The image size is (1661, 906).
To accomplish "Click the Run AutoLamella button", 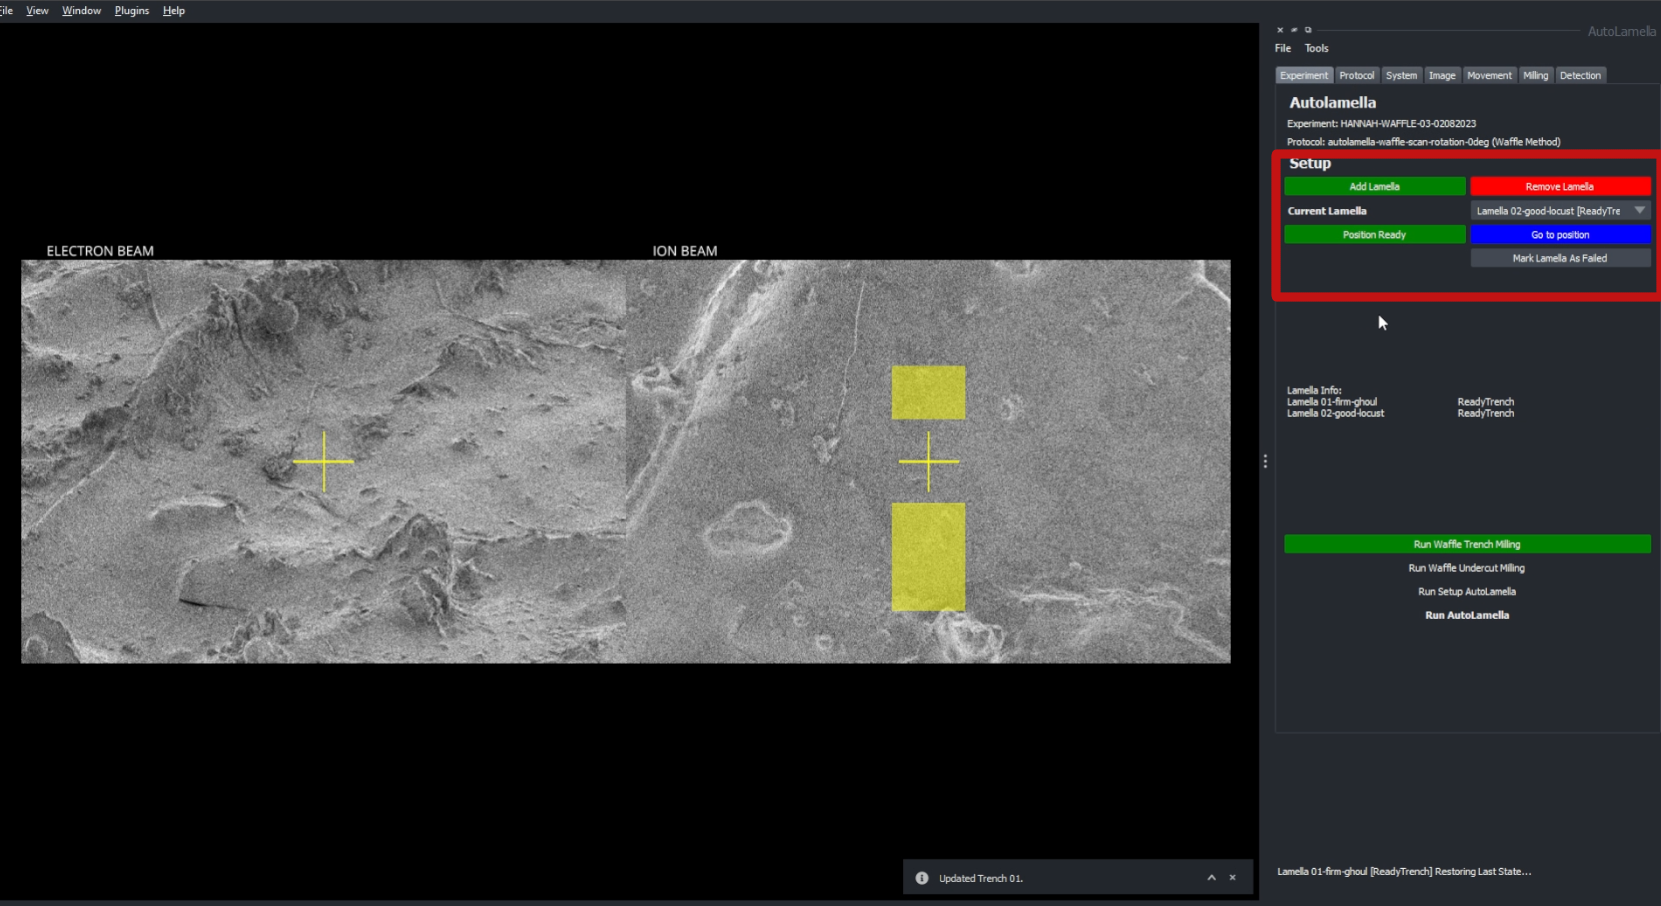I will (1467, 615).
